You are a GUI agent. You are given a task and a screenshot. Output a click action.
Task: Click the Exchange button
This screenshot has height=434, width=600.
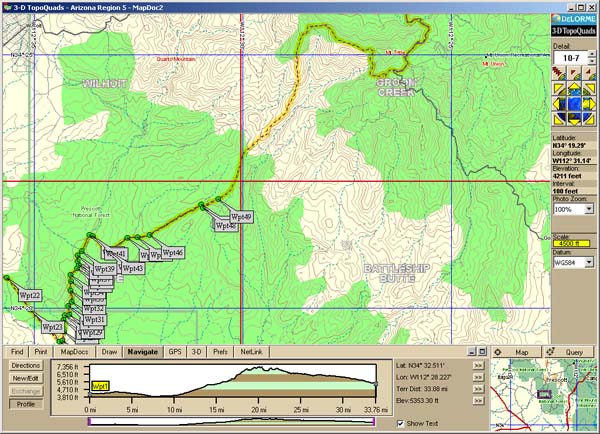(26, 391)
